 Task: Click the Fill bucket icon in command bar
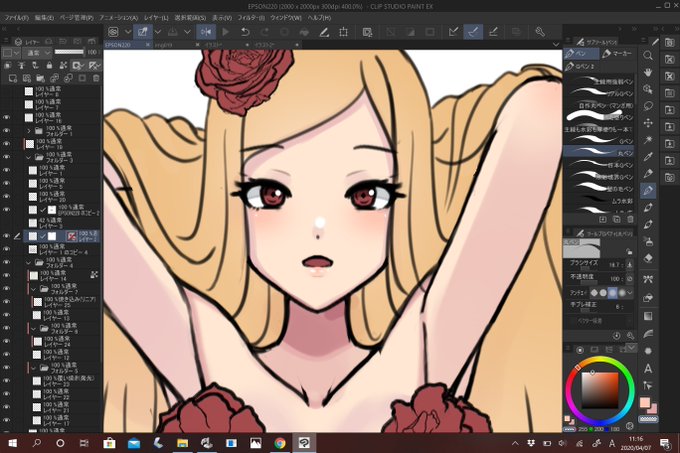coord(304,32)
